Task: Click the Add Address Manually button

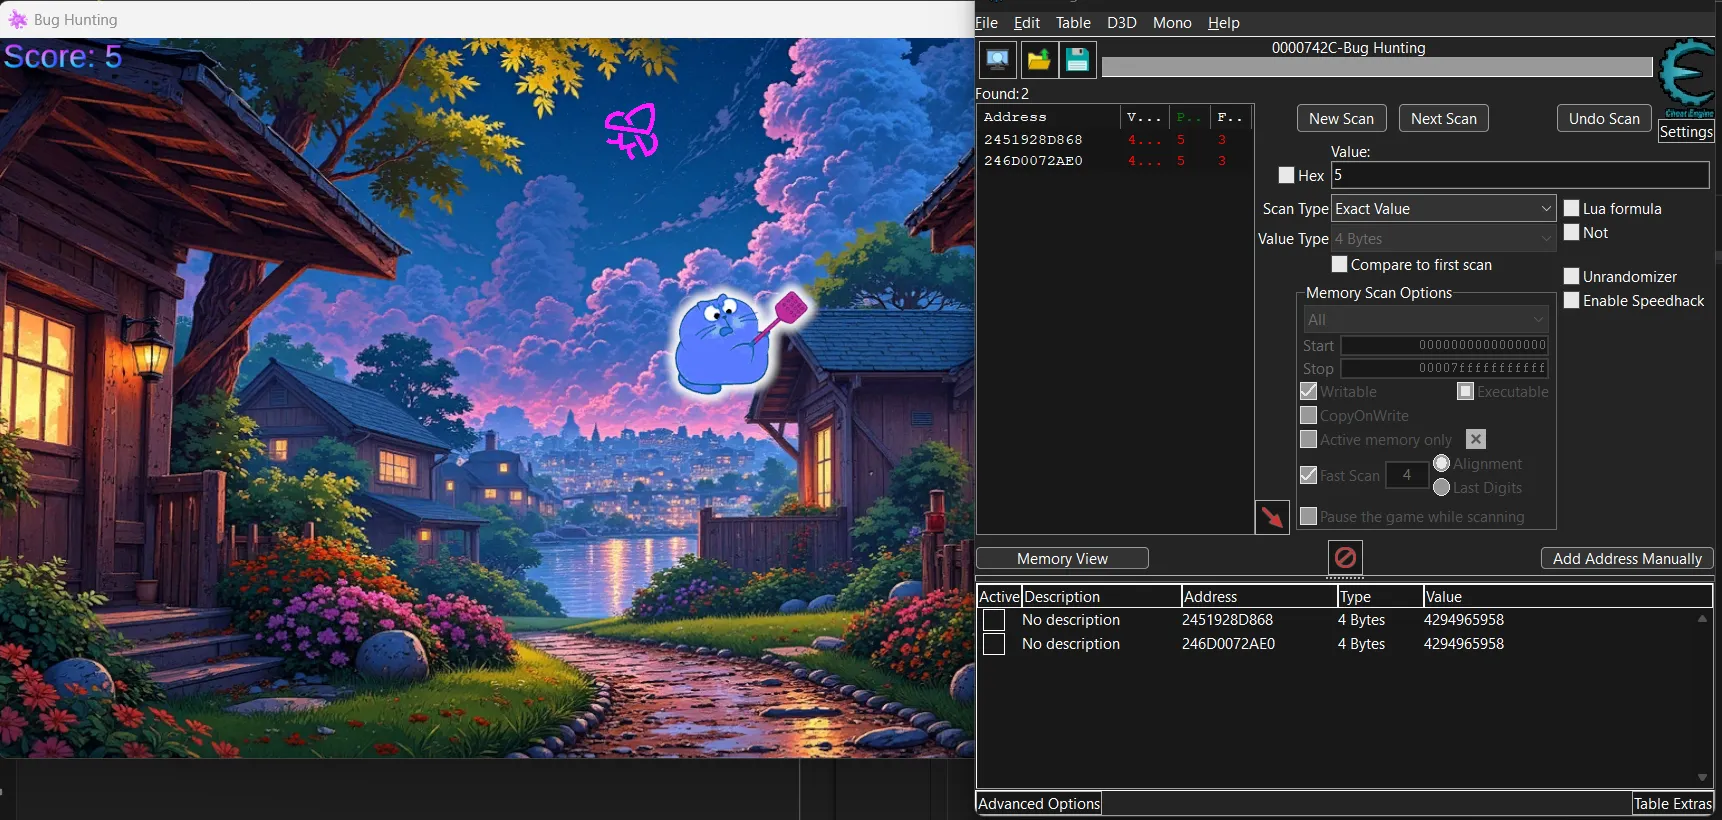Action: [x=1626, y=558]
